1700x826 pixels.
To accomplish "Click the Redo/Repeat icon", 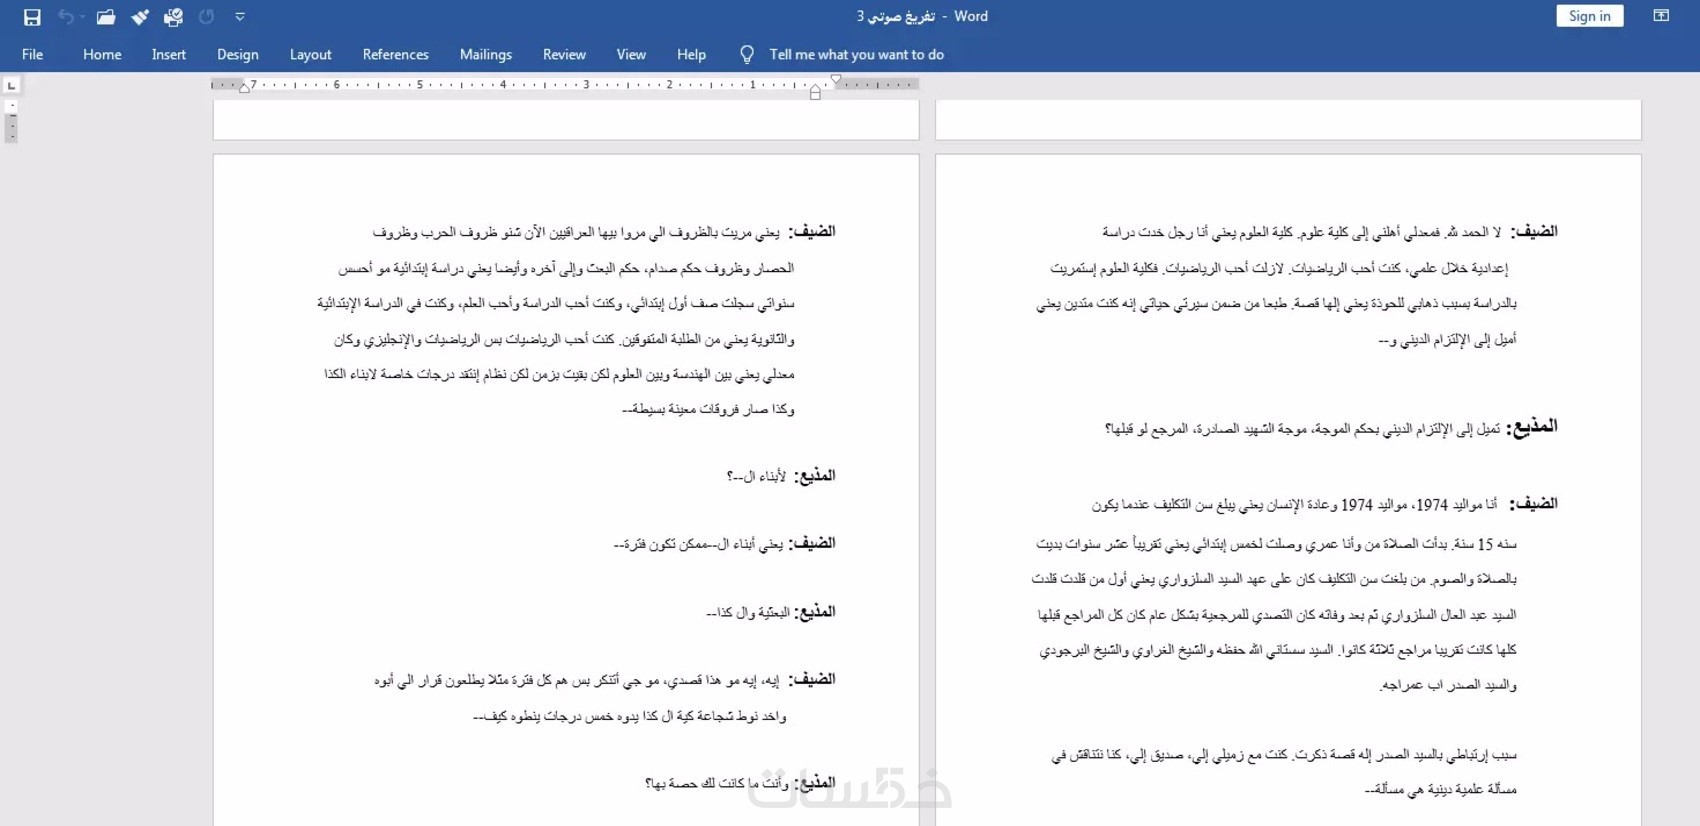I will coord(207,16).
